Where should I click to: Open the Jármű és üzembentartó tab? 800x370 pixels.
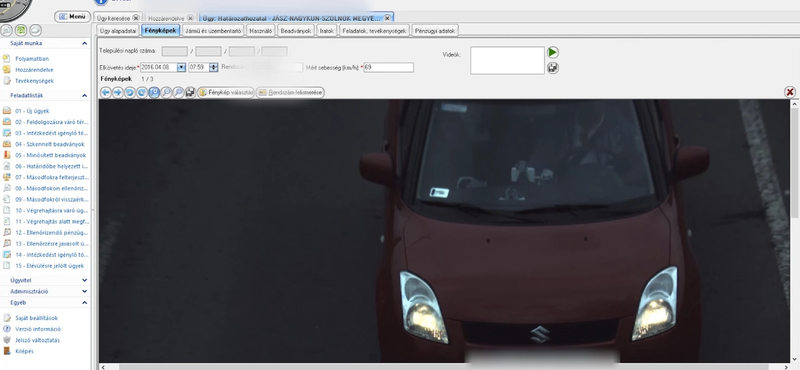coord(213,31)
